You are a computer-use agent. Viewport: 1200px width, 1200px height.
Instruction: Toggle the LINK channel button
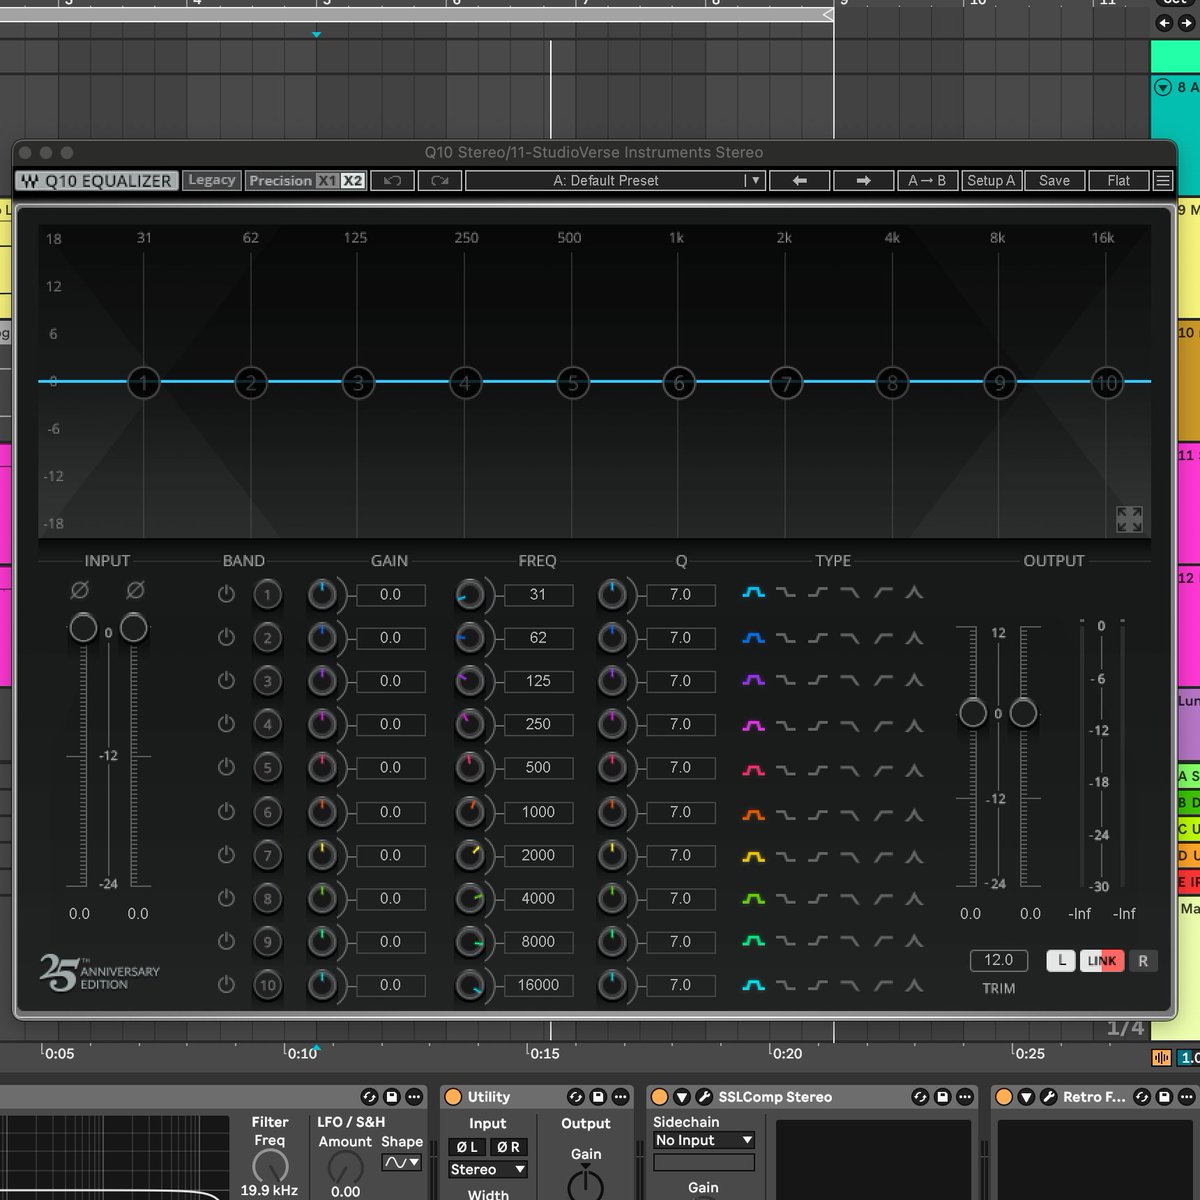point(1102,961)
